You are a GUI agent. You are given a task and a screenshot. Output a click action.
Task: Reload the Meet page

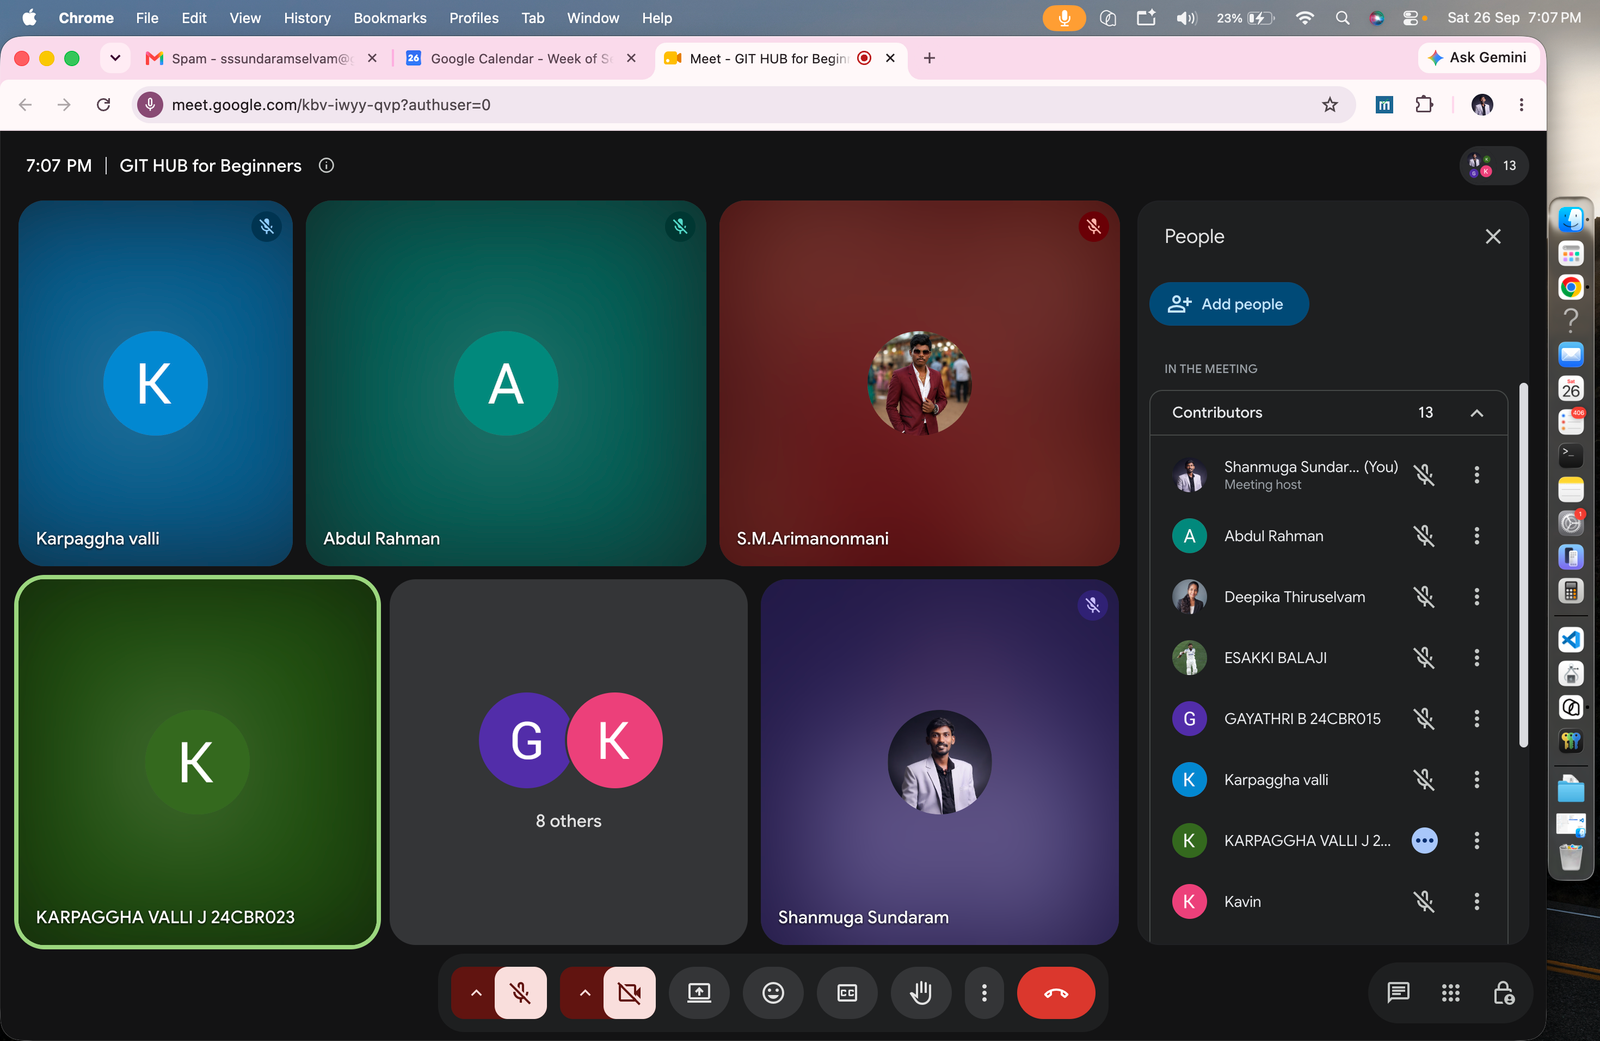click(x=103, y=105)
